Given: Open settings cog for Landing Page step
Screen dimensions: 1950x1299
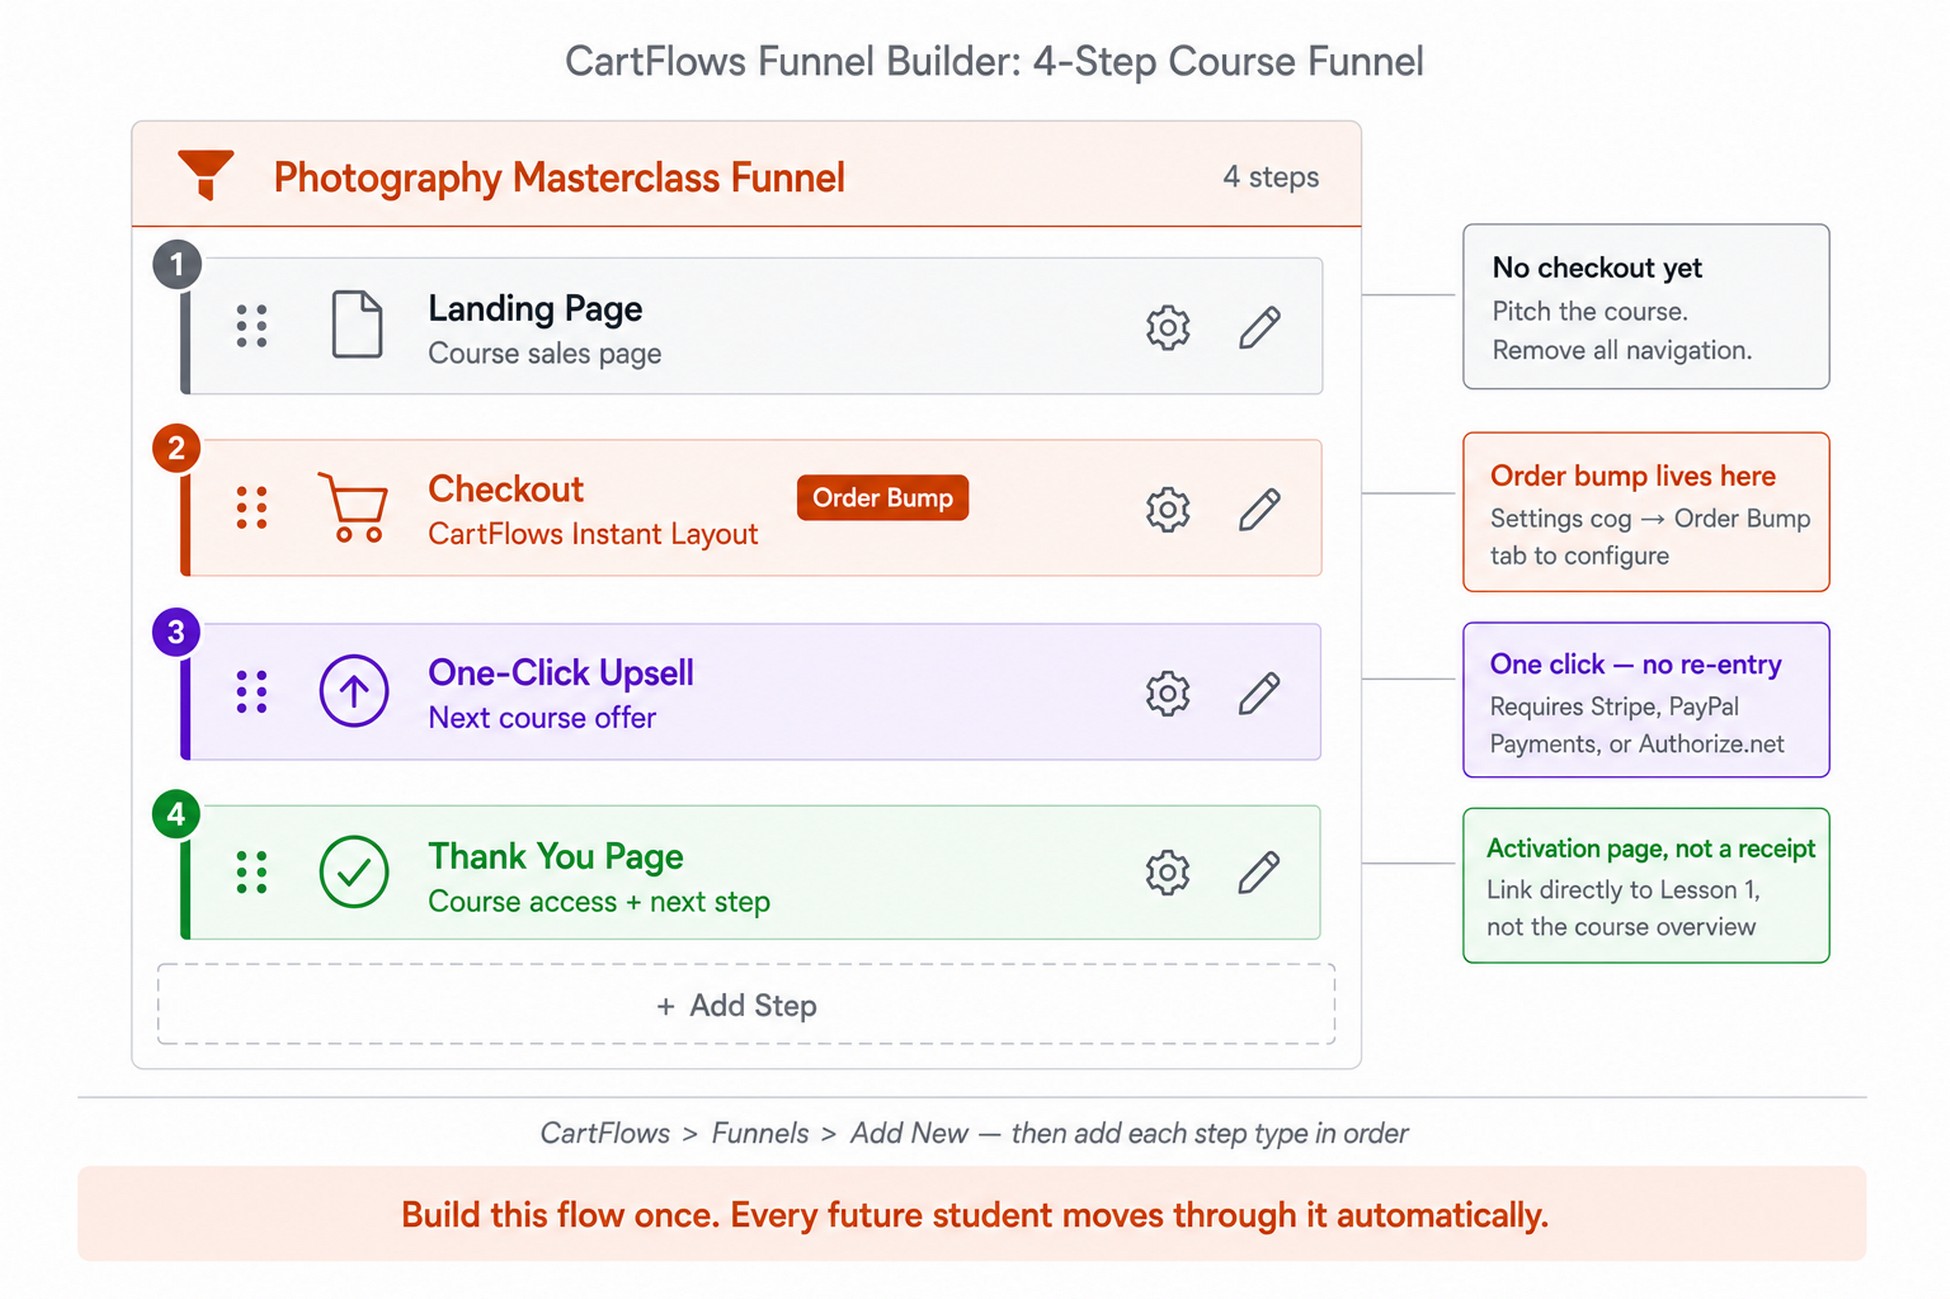Looking at the screenshot, I should (1167, 327).
